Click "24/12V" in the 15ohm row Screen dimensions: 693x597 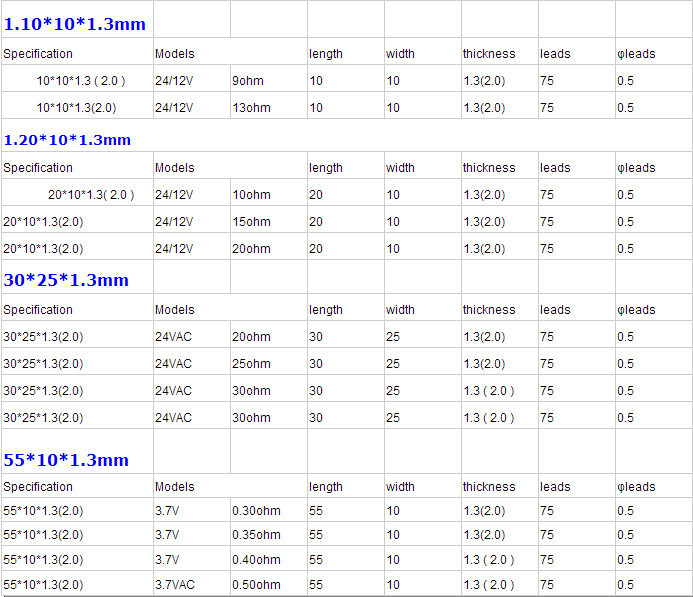coord(174,222)
